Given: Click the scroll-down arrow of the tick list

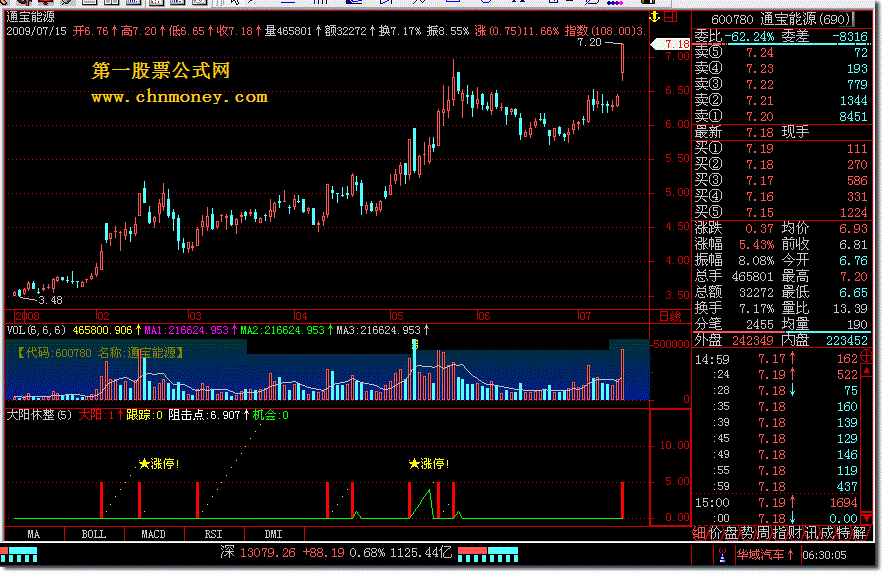Looking at the screenshot, I should tap(867, 518).
